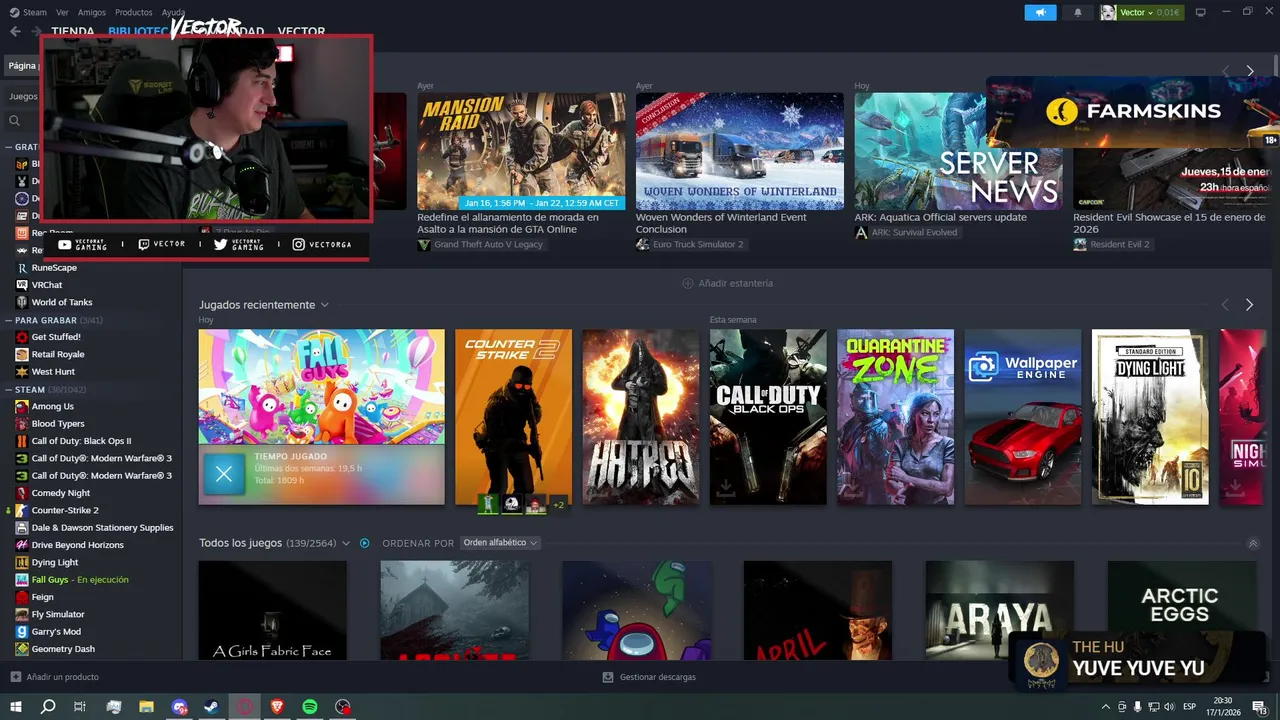Open Steam from the taskbar

(x=212, y=706)
